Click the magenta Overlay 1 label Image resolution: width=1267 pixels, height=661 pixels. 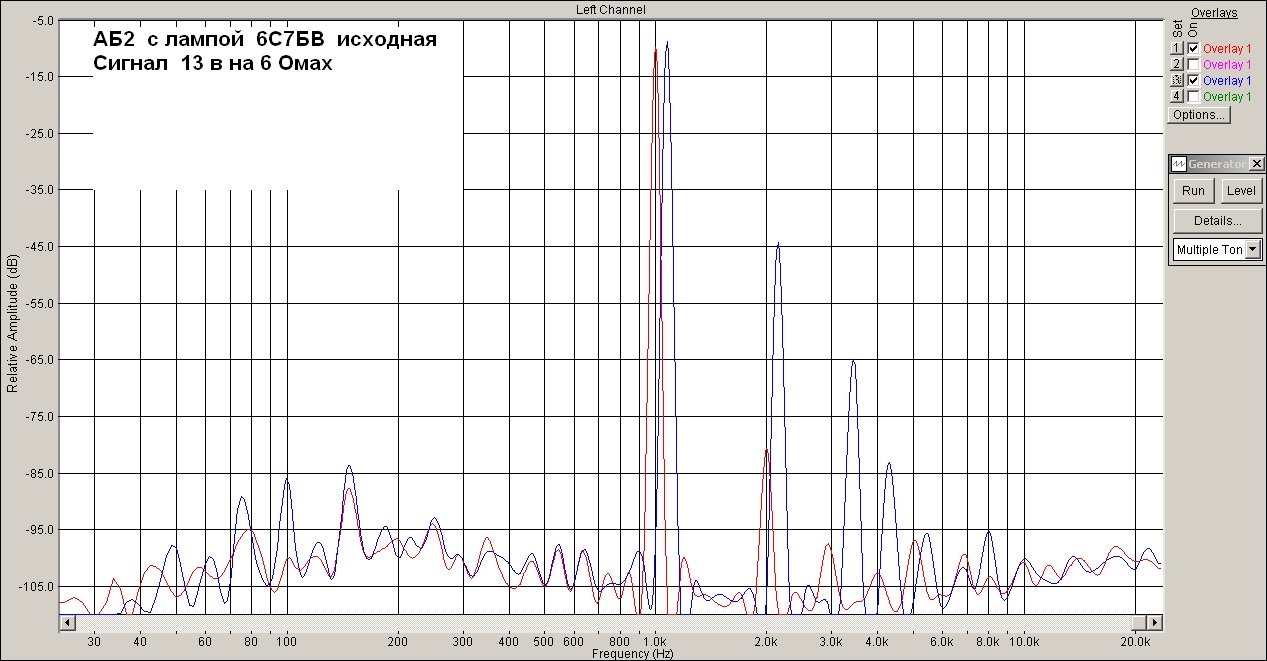tap(1227, 65)
